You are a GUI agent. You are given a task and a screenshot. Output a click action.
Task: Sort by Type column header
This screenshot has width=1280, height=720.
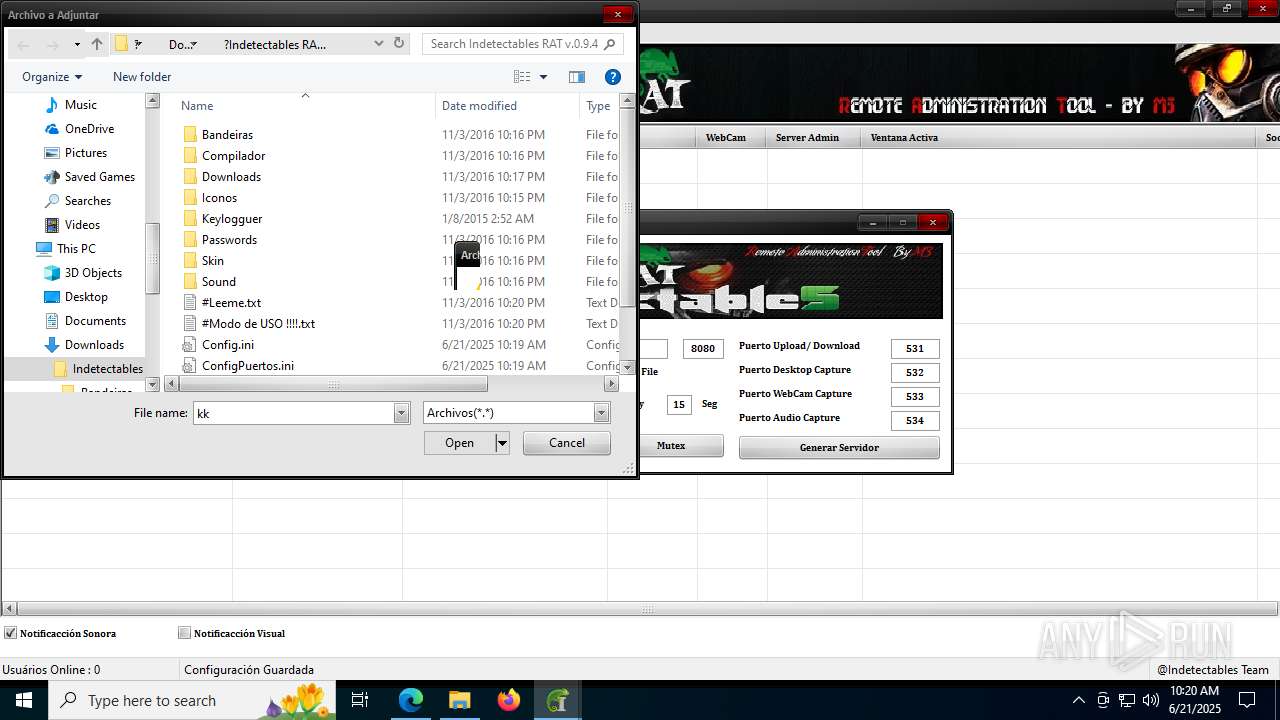[x=600, y=106]
